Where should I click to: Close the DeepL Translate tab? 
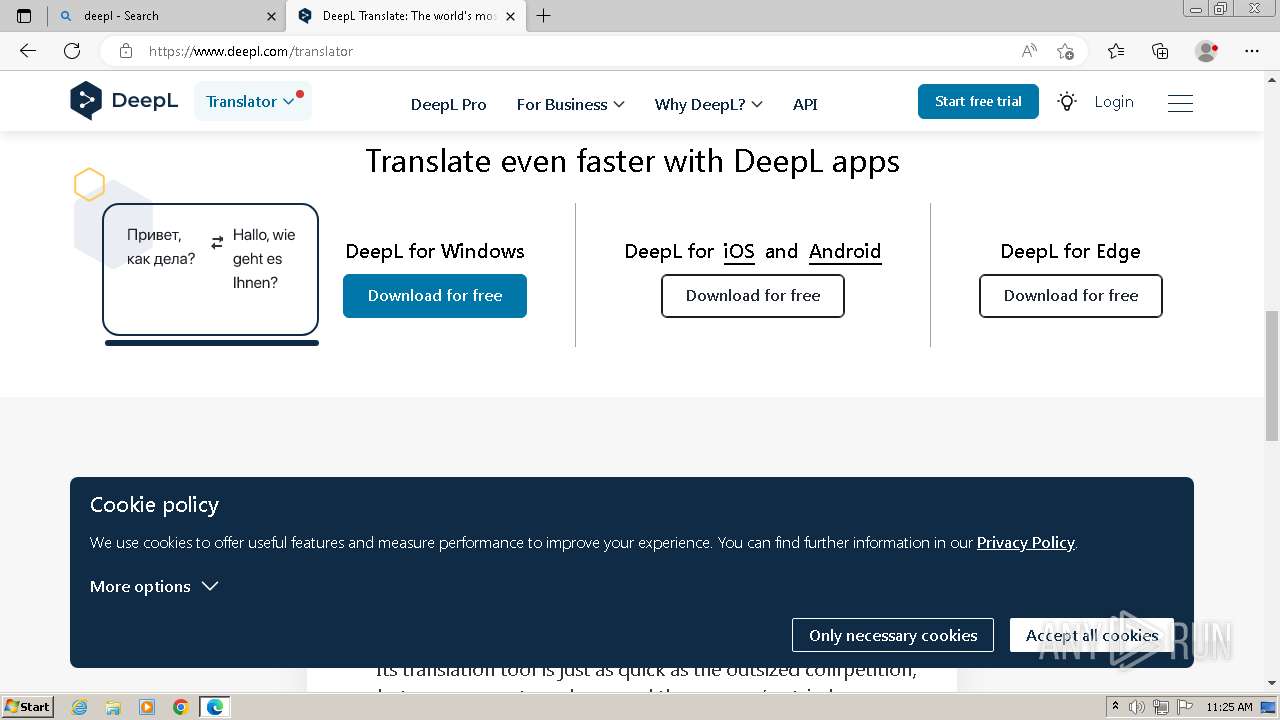pos(511,16)
